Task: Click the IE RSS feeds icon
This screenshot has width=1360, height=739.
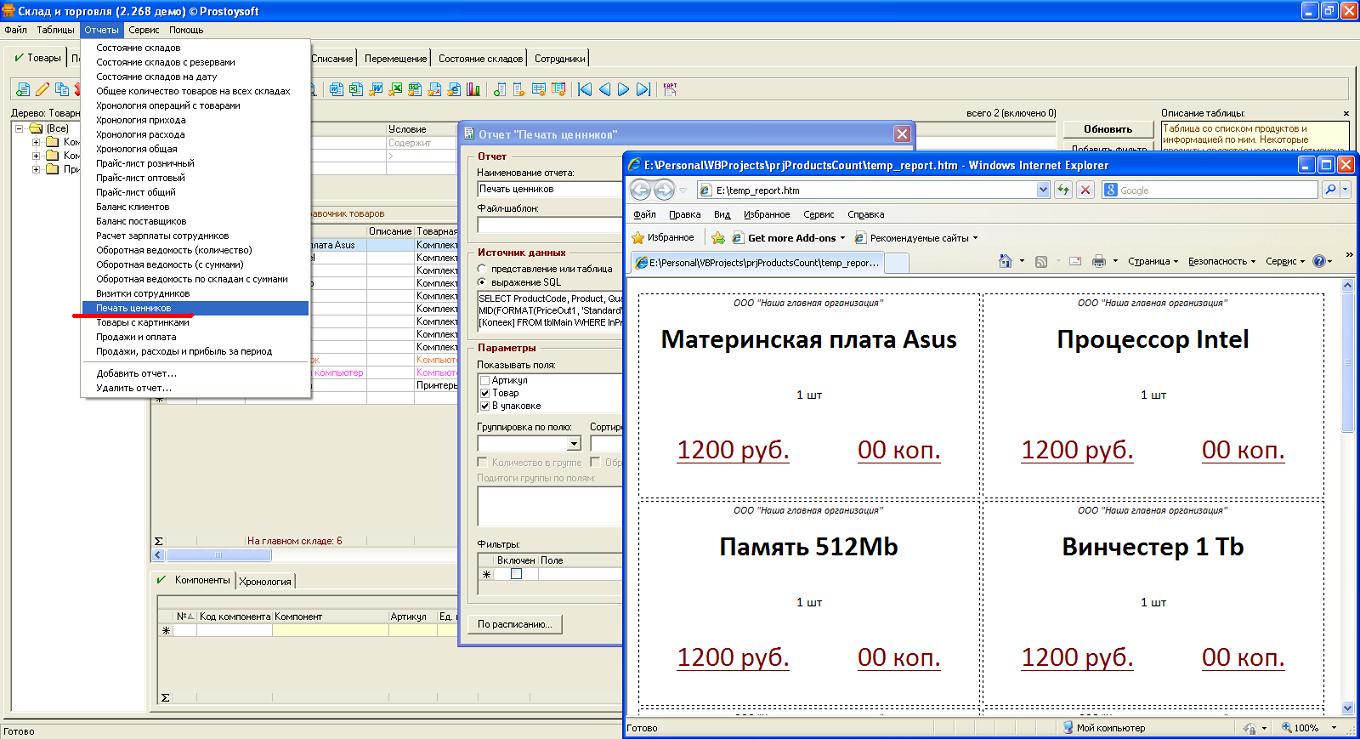Action: pyautogui.click(x=1041, y=261)
